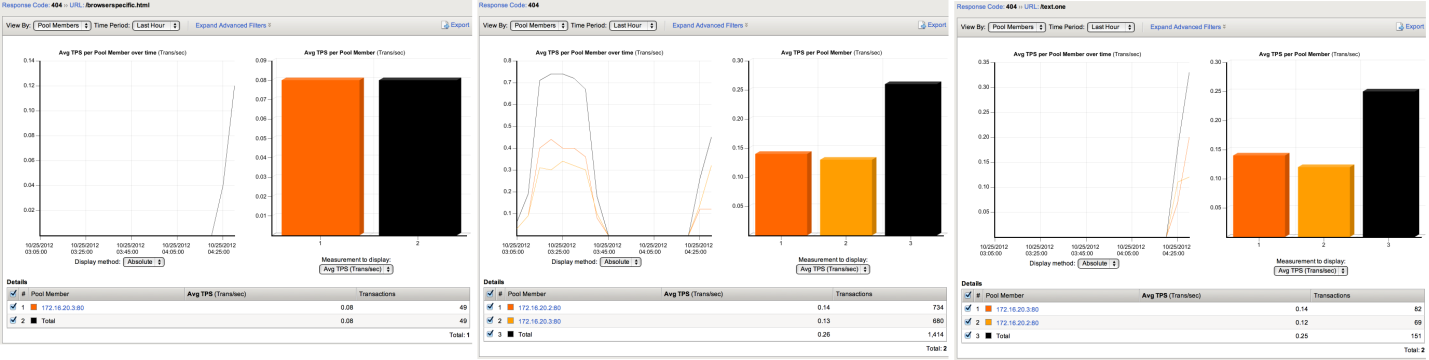This screenshot has width=1429, height=360.
Task: Open Time Period dropdown in /text.one panel
Action: point(1110,27)
